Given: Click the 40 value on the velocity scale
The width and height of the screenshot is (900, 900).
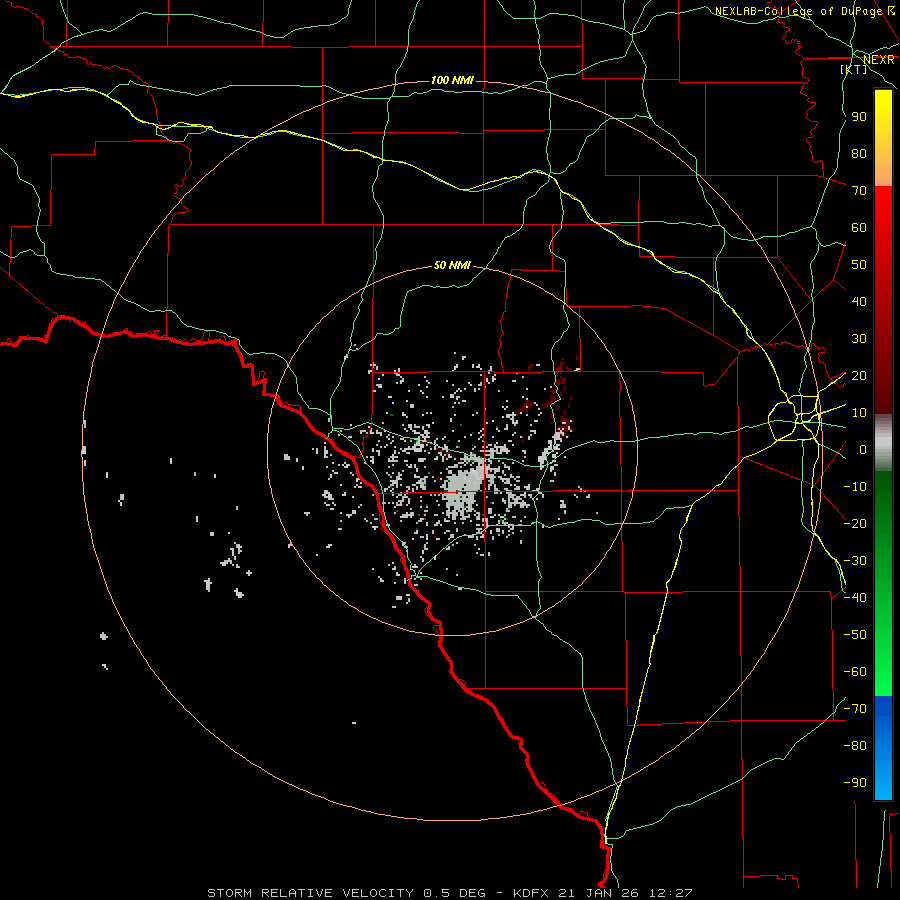Looking at the screenshot, I should click(859, 301).
